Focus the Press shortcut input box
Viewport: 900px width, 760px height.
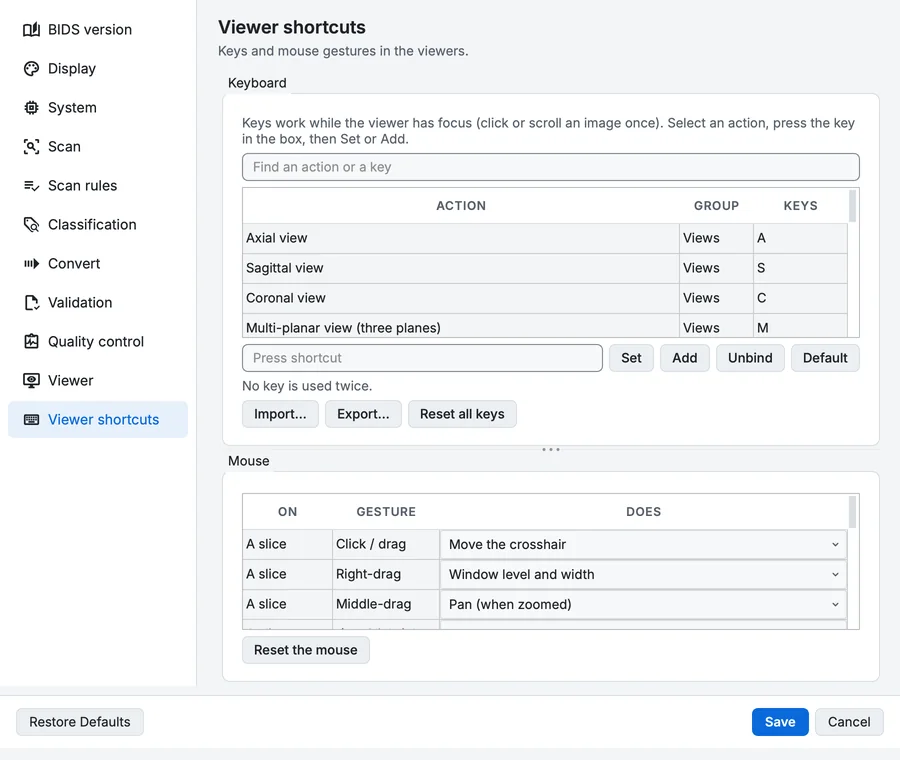point(422,358)
